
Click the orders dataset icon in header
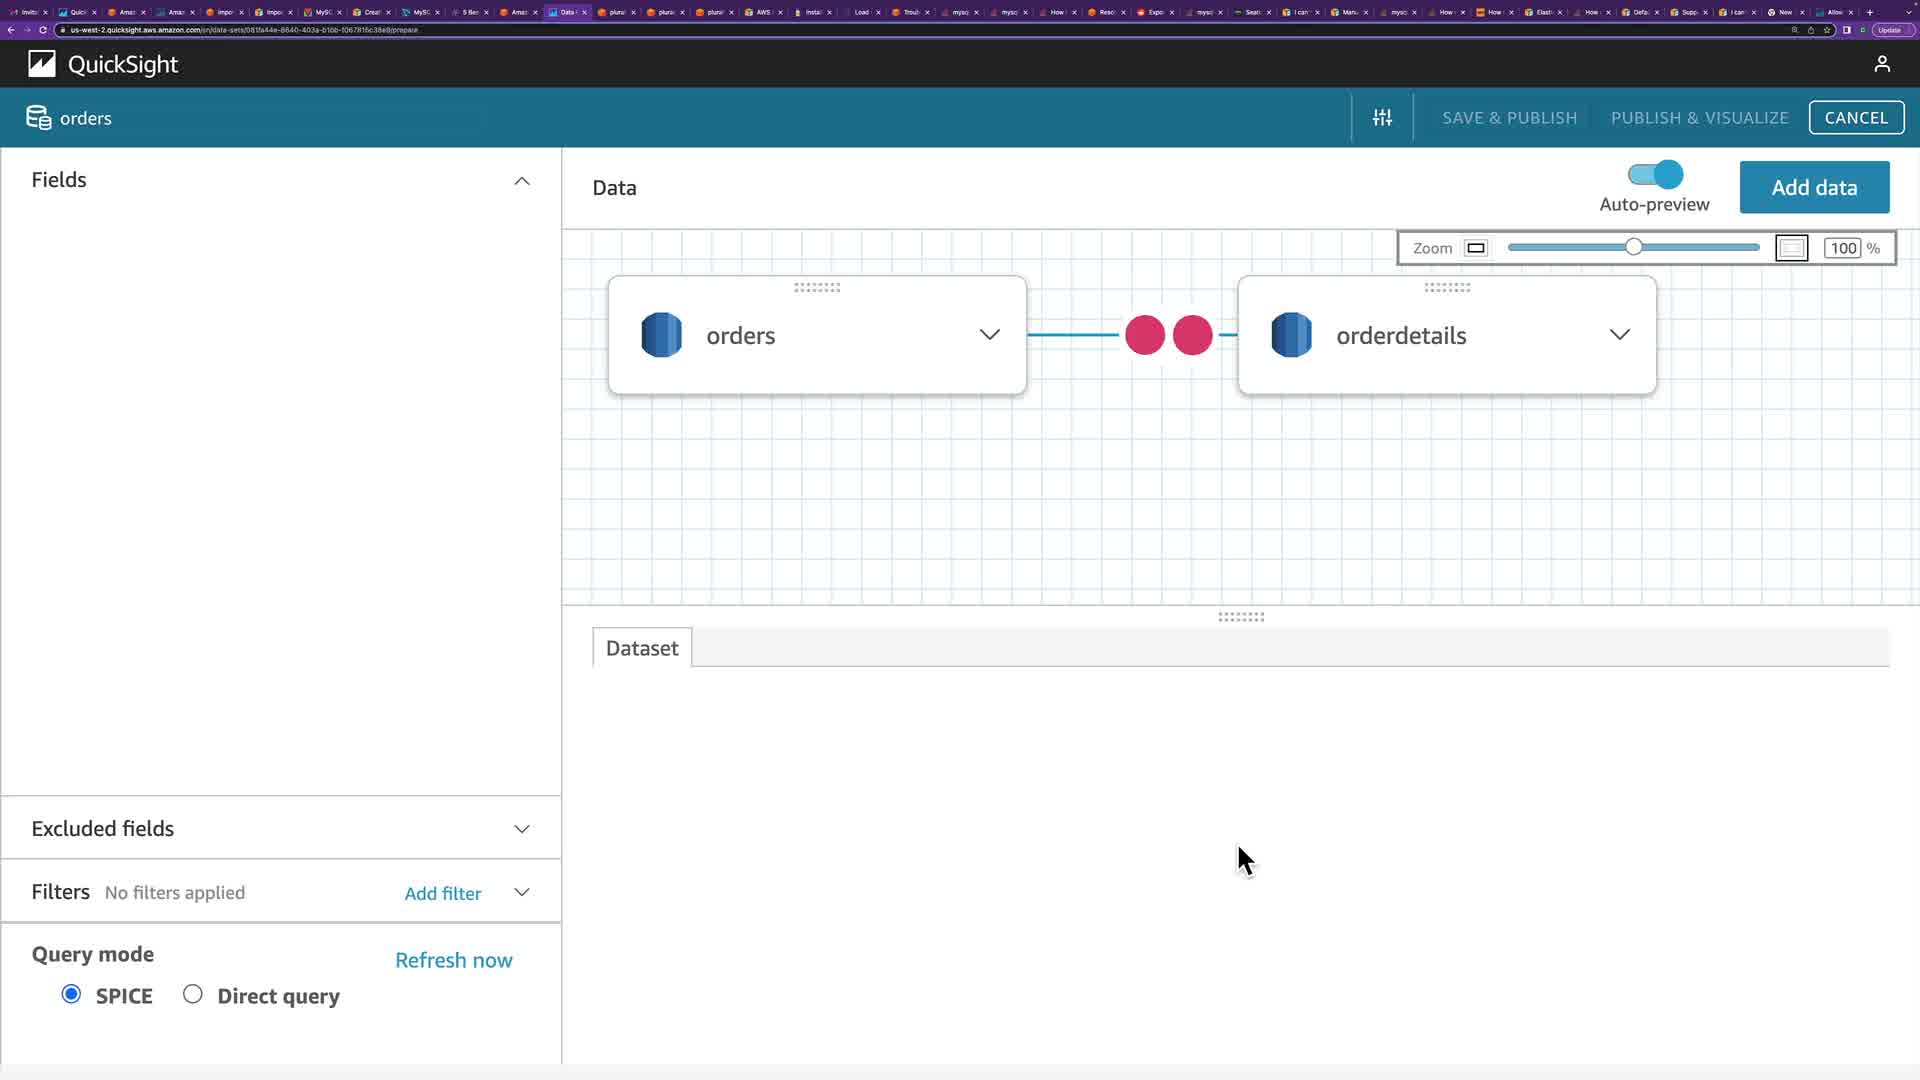(38, 118)
